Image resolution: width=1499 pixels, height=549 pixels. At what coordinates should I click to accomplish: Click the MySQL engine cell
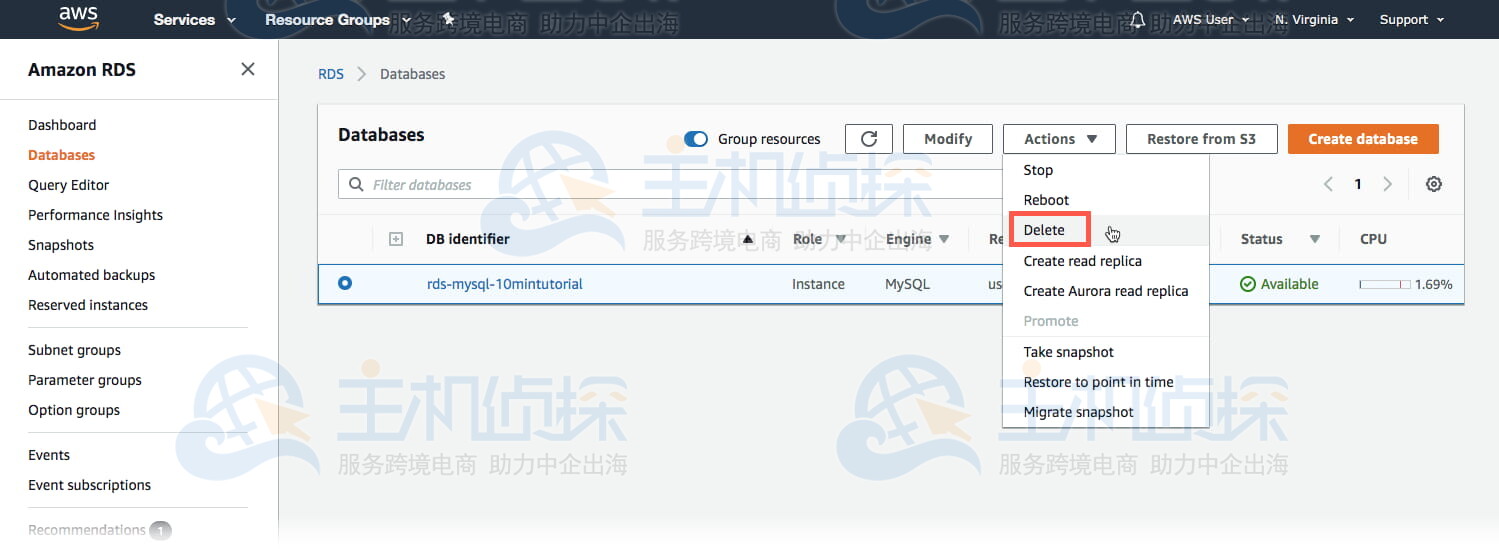point(907,284)
